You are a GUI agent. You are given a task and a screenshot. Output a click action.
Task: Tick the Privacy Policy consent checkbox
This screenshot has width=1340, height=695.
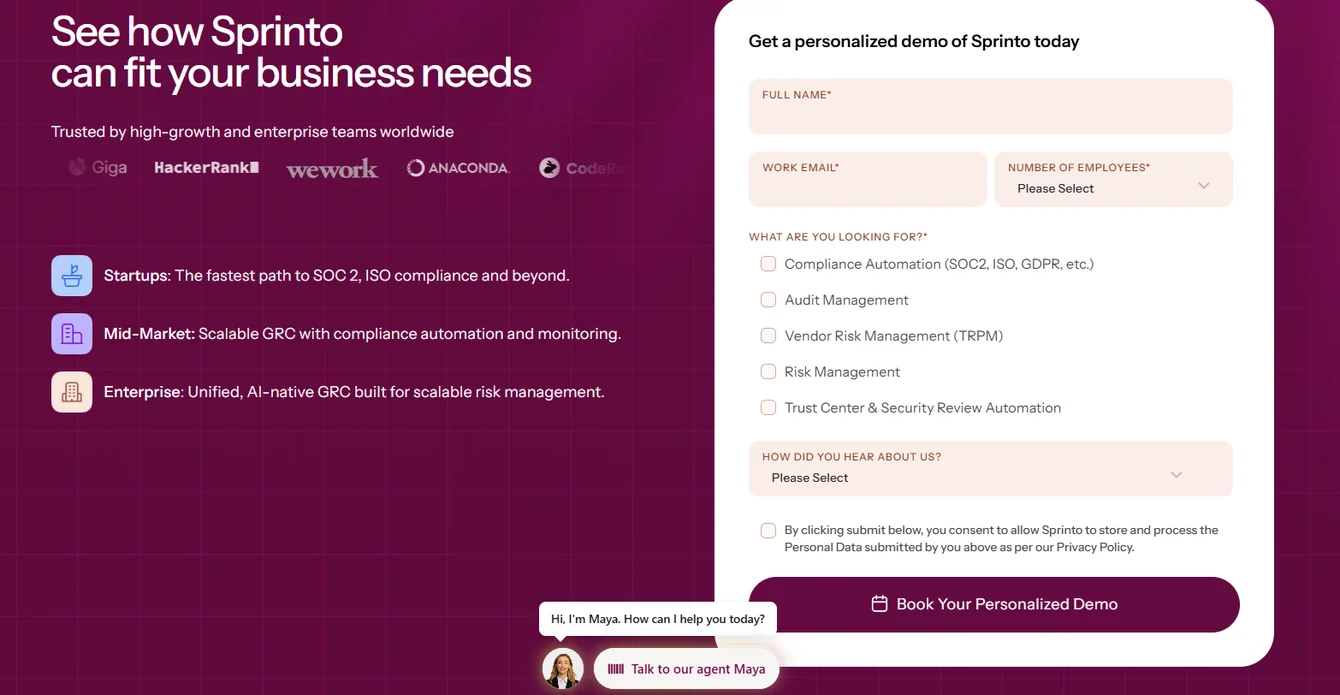(768, 530)
